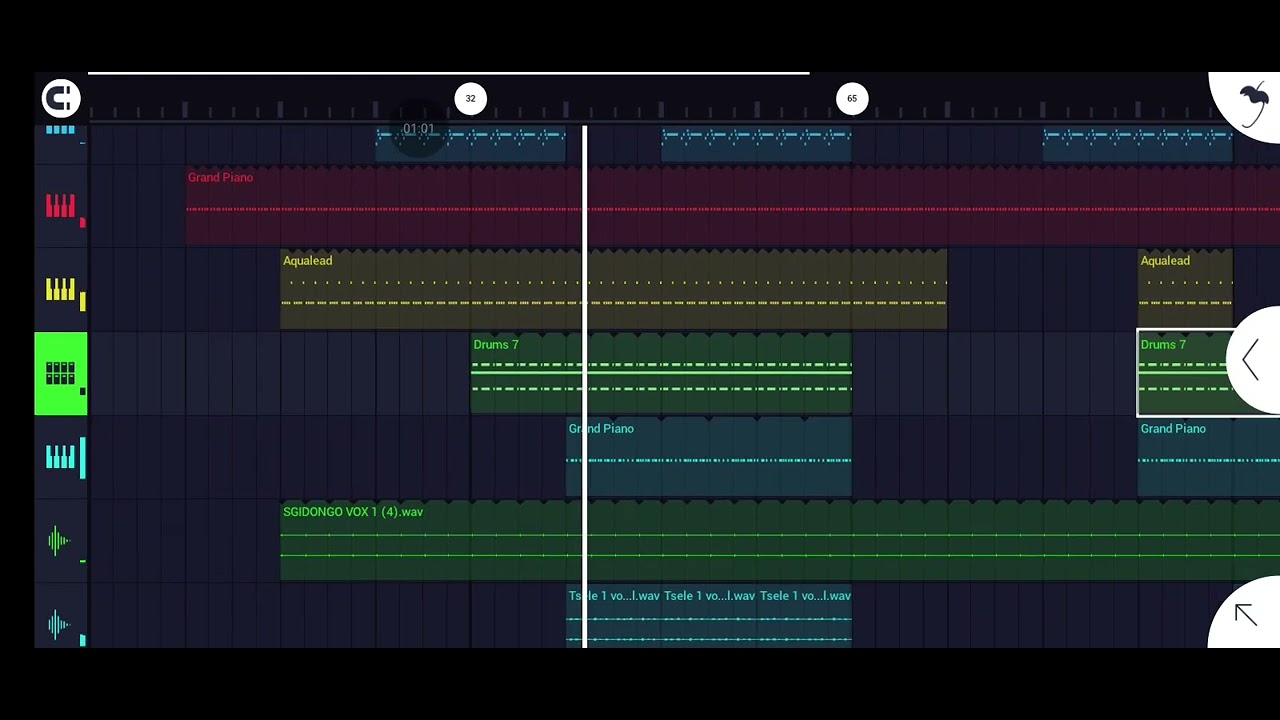Select the top-row cyan pattern clip below marker 65
This screenshot has height=720, width=1280.
(x=756, y=143)
